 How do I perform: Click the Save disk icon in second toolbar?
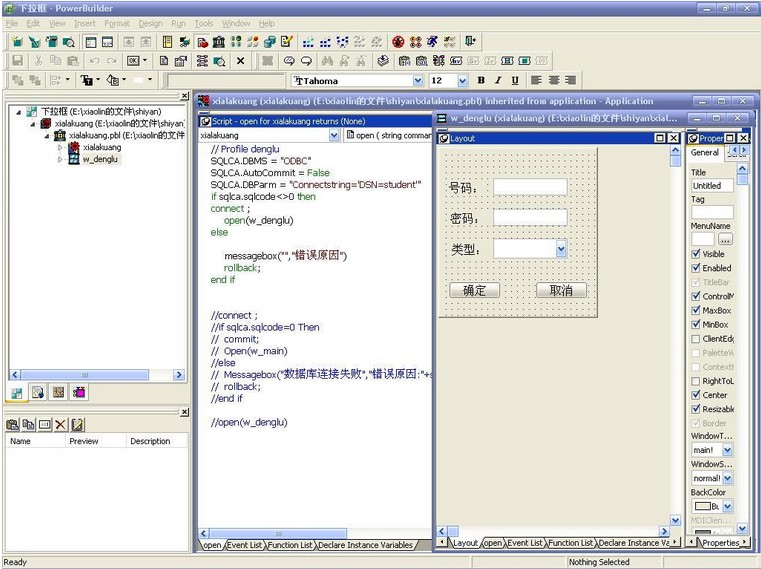pos(17,61)
